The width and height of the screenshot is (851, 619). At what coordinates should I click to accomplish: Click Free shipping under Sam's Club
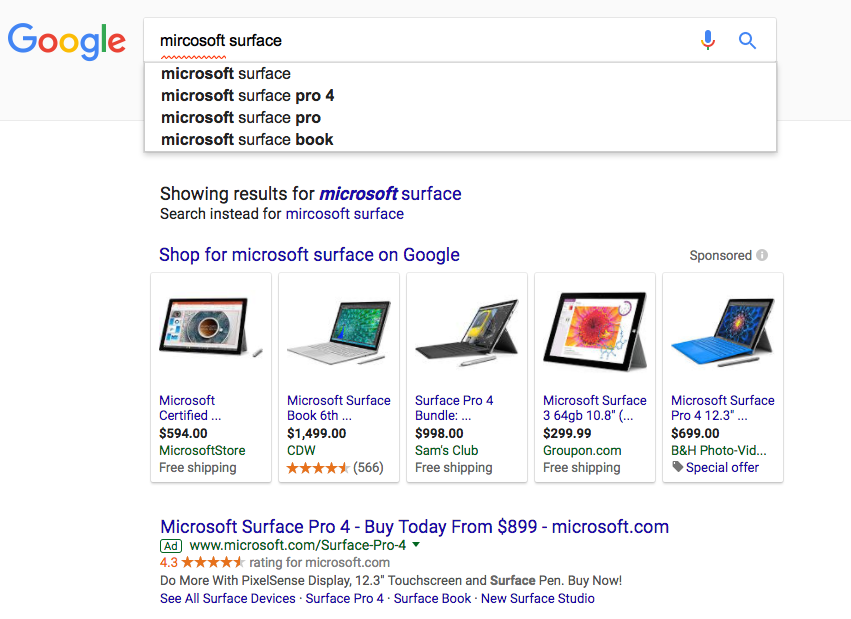coord(454,468)
